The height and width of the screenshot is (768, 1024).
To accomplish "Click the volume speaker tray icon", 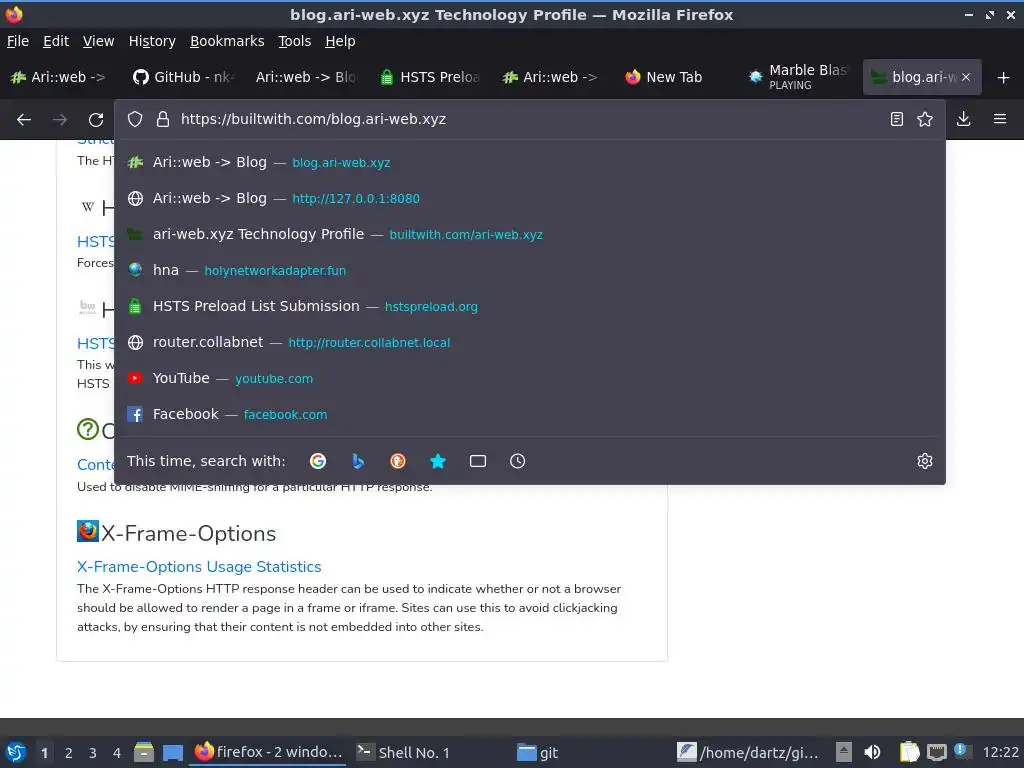I will point(872,752).
